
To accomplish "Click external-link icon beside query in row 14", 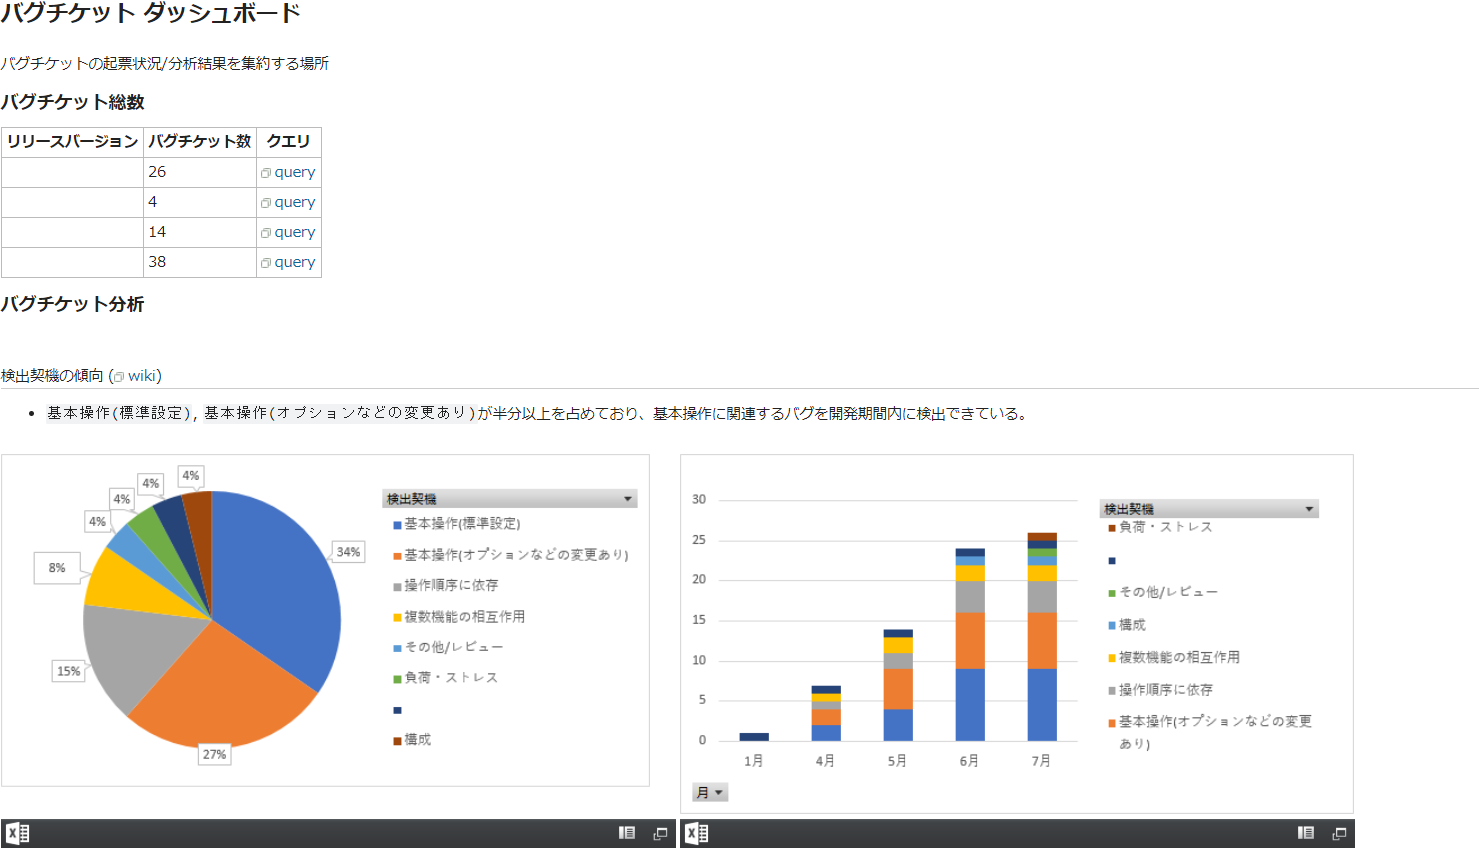I will (266, 233).
